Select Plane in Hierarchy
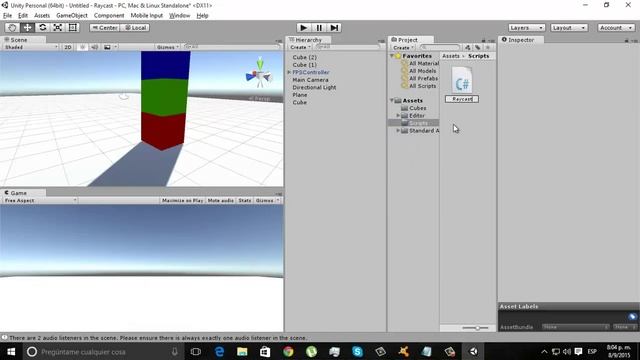This screenshot has height=360, width=640. point(300,95)
